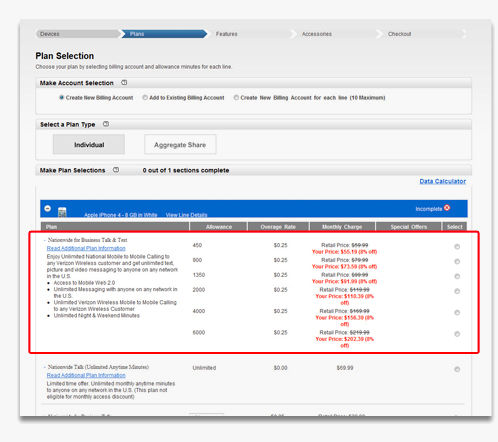The image size is (498, 442).
Task: Click 'Access to Mobile Web 2.0' bullet
Action: coord(84,283)
